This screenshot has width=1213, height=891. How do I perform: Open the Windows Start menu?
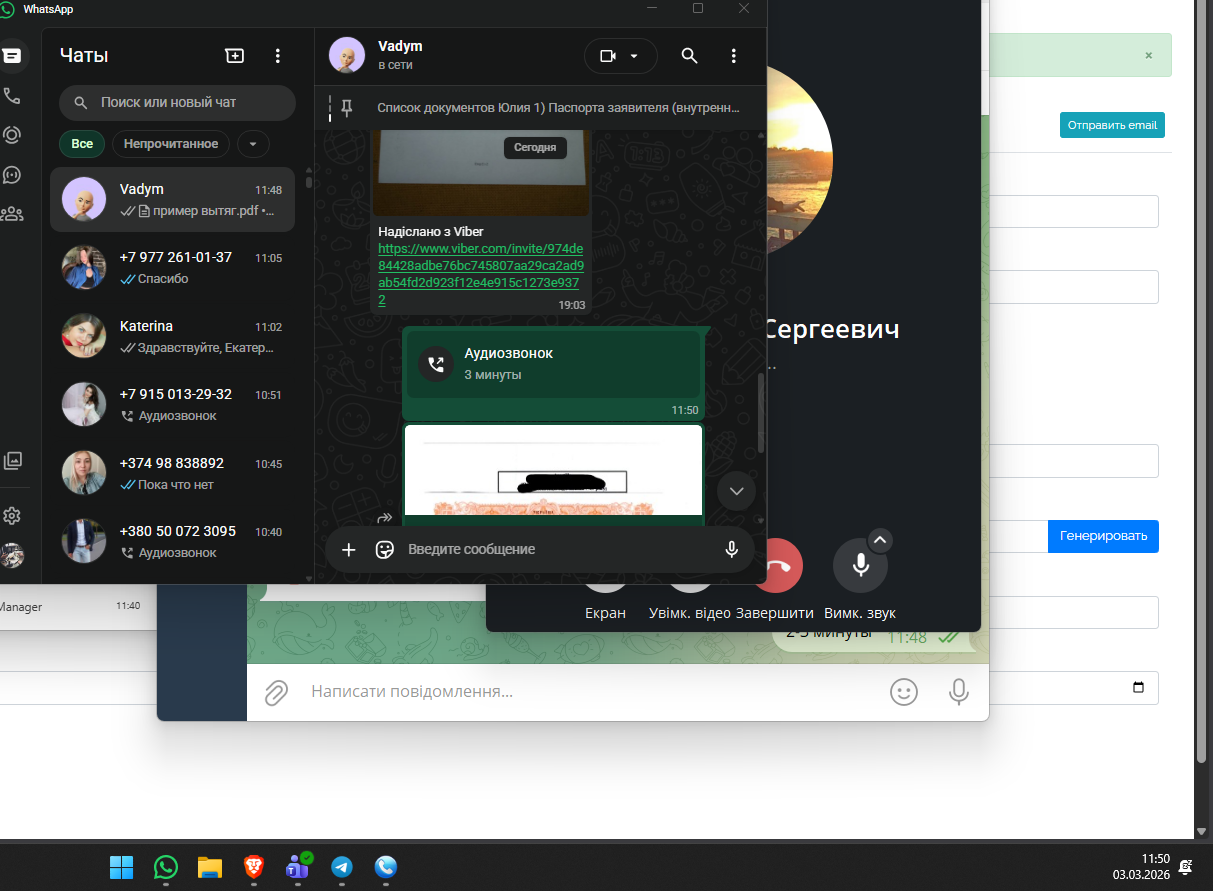point(121,867)
